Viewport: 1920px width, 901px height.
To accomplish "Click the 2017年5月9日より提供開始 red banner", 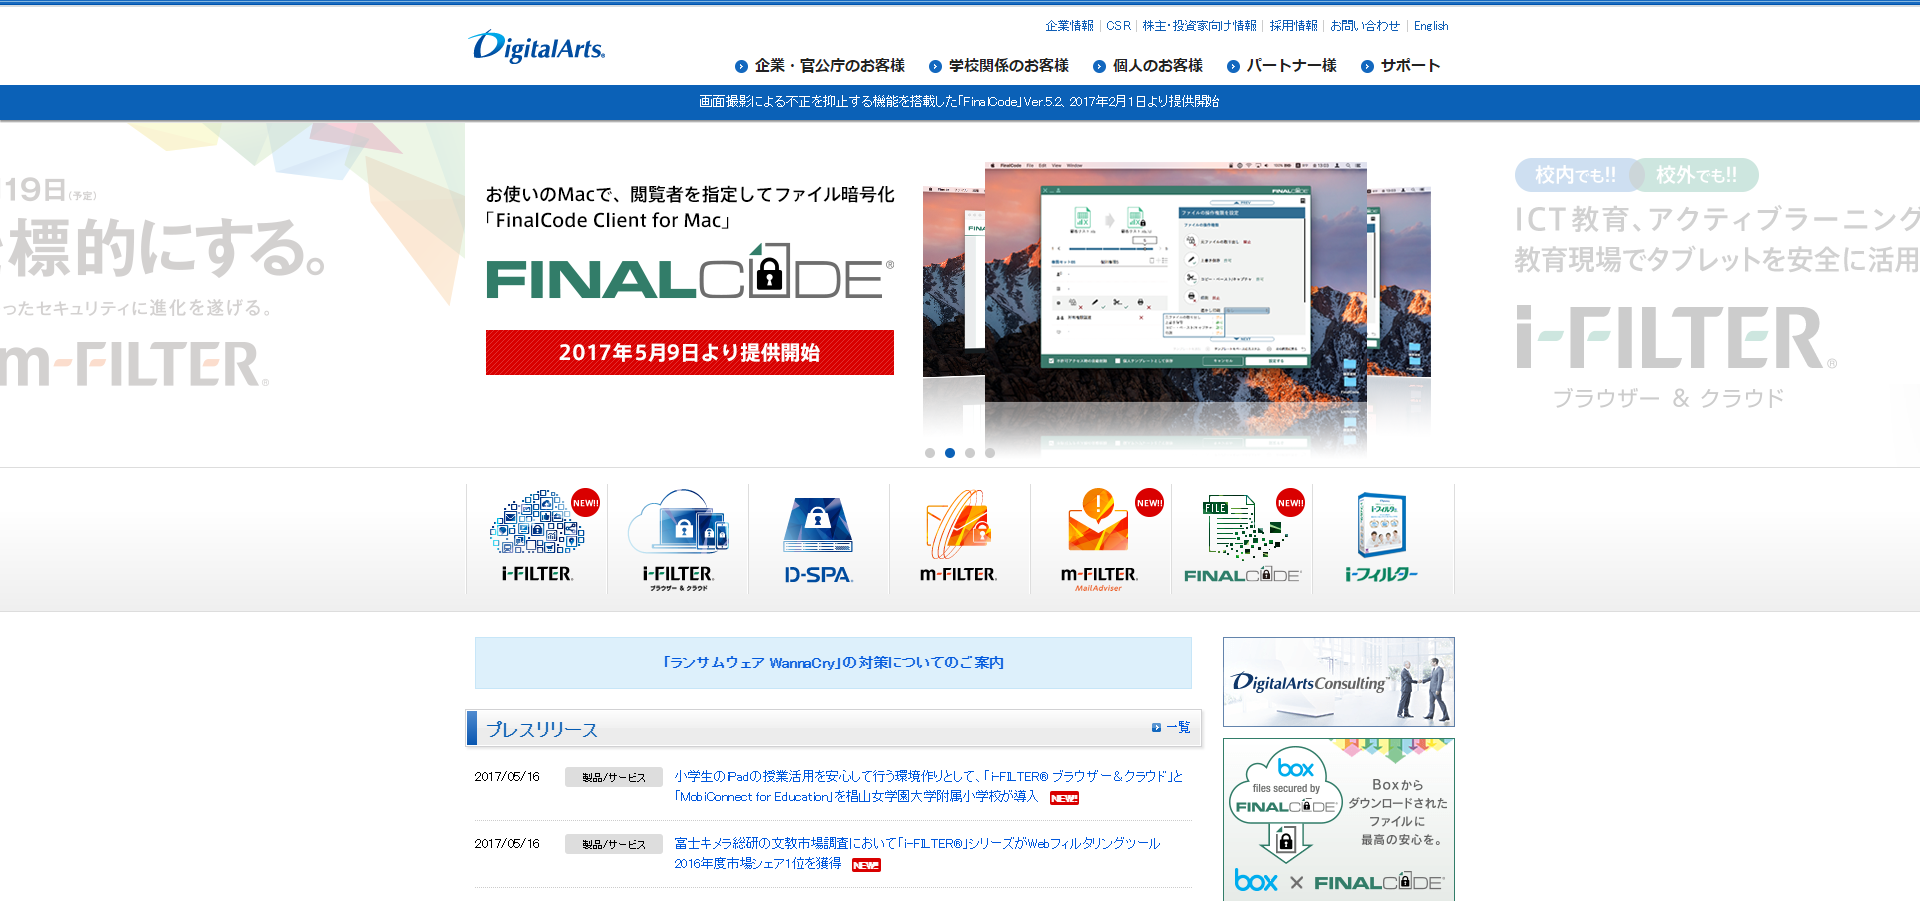I will [x=689, y=352].
